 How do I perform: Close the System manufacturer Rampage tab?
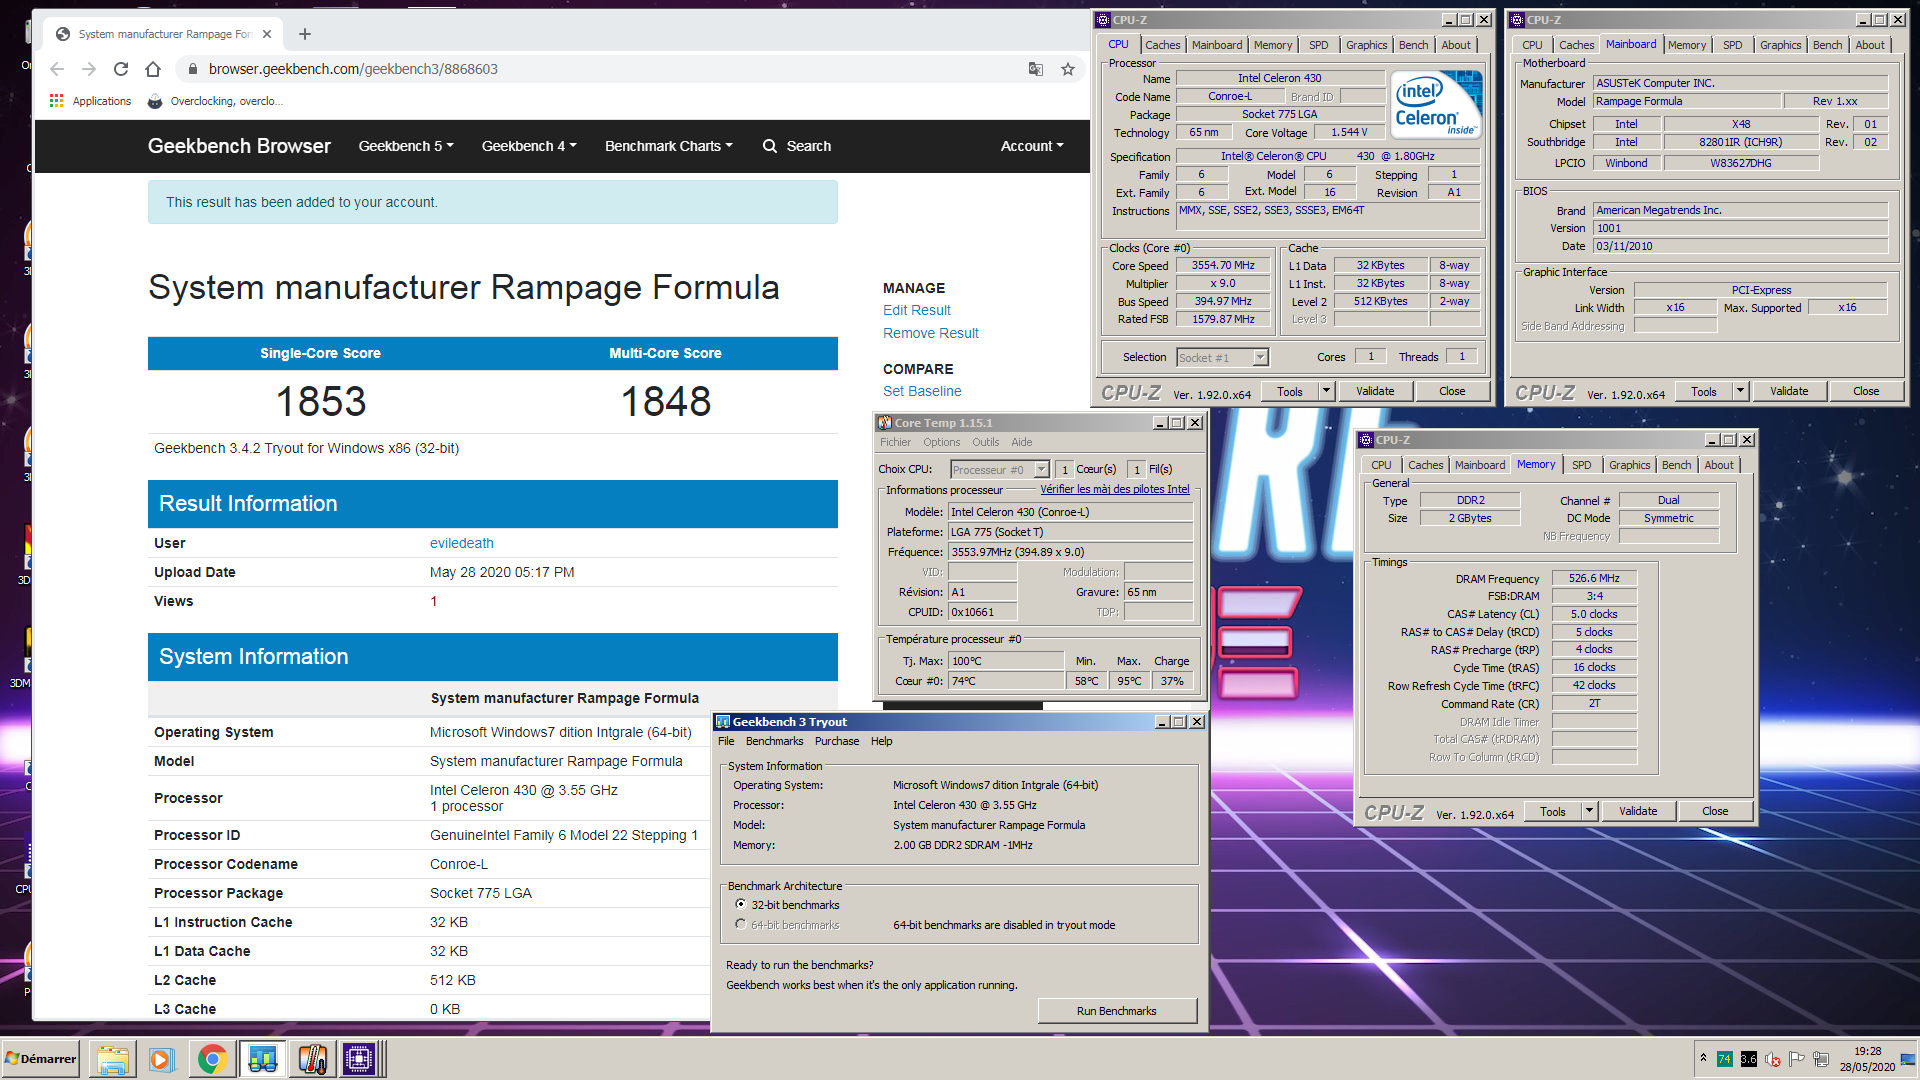(267, 34)
